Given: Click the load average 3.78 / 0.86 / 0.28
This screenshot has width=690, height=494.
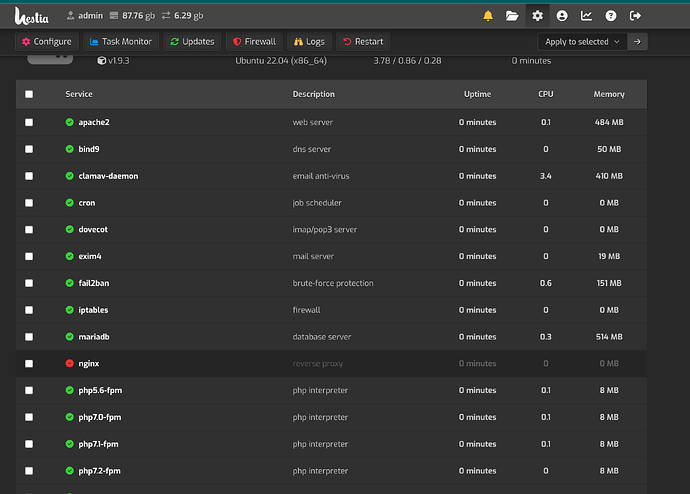Looking at the screenshot, I should 407,61.
